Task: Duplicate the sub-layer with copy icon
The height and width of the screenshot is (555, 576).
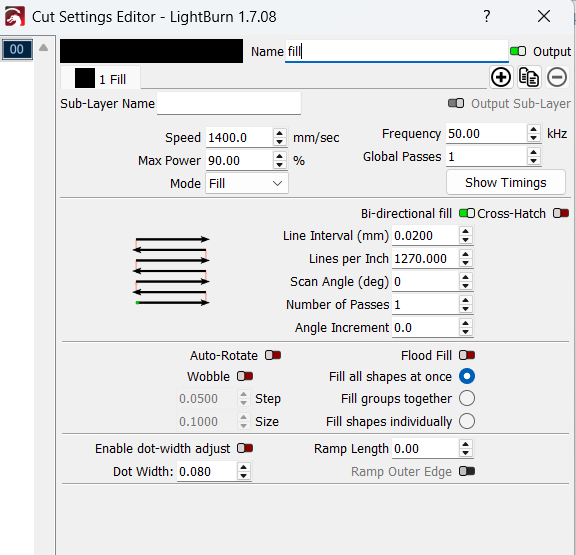Action: tap(529, 78)
